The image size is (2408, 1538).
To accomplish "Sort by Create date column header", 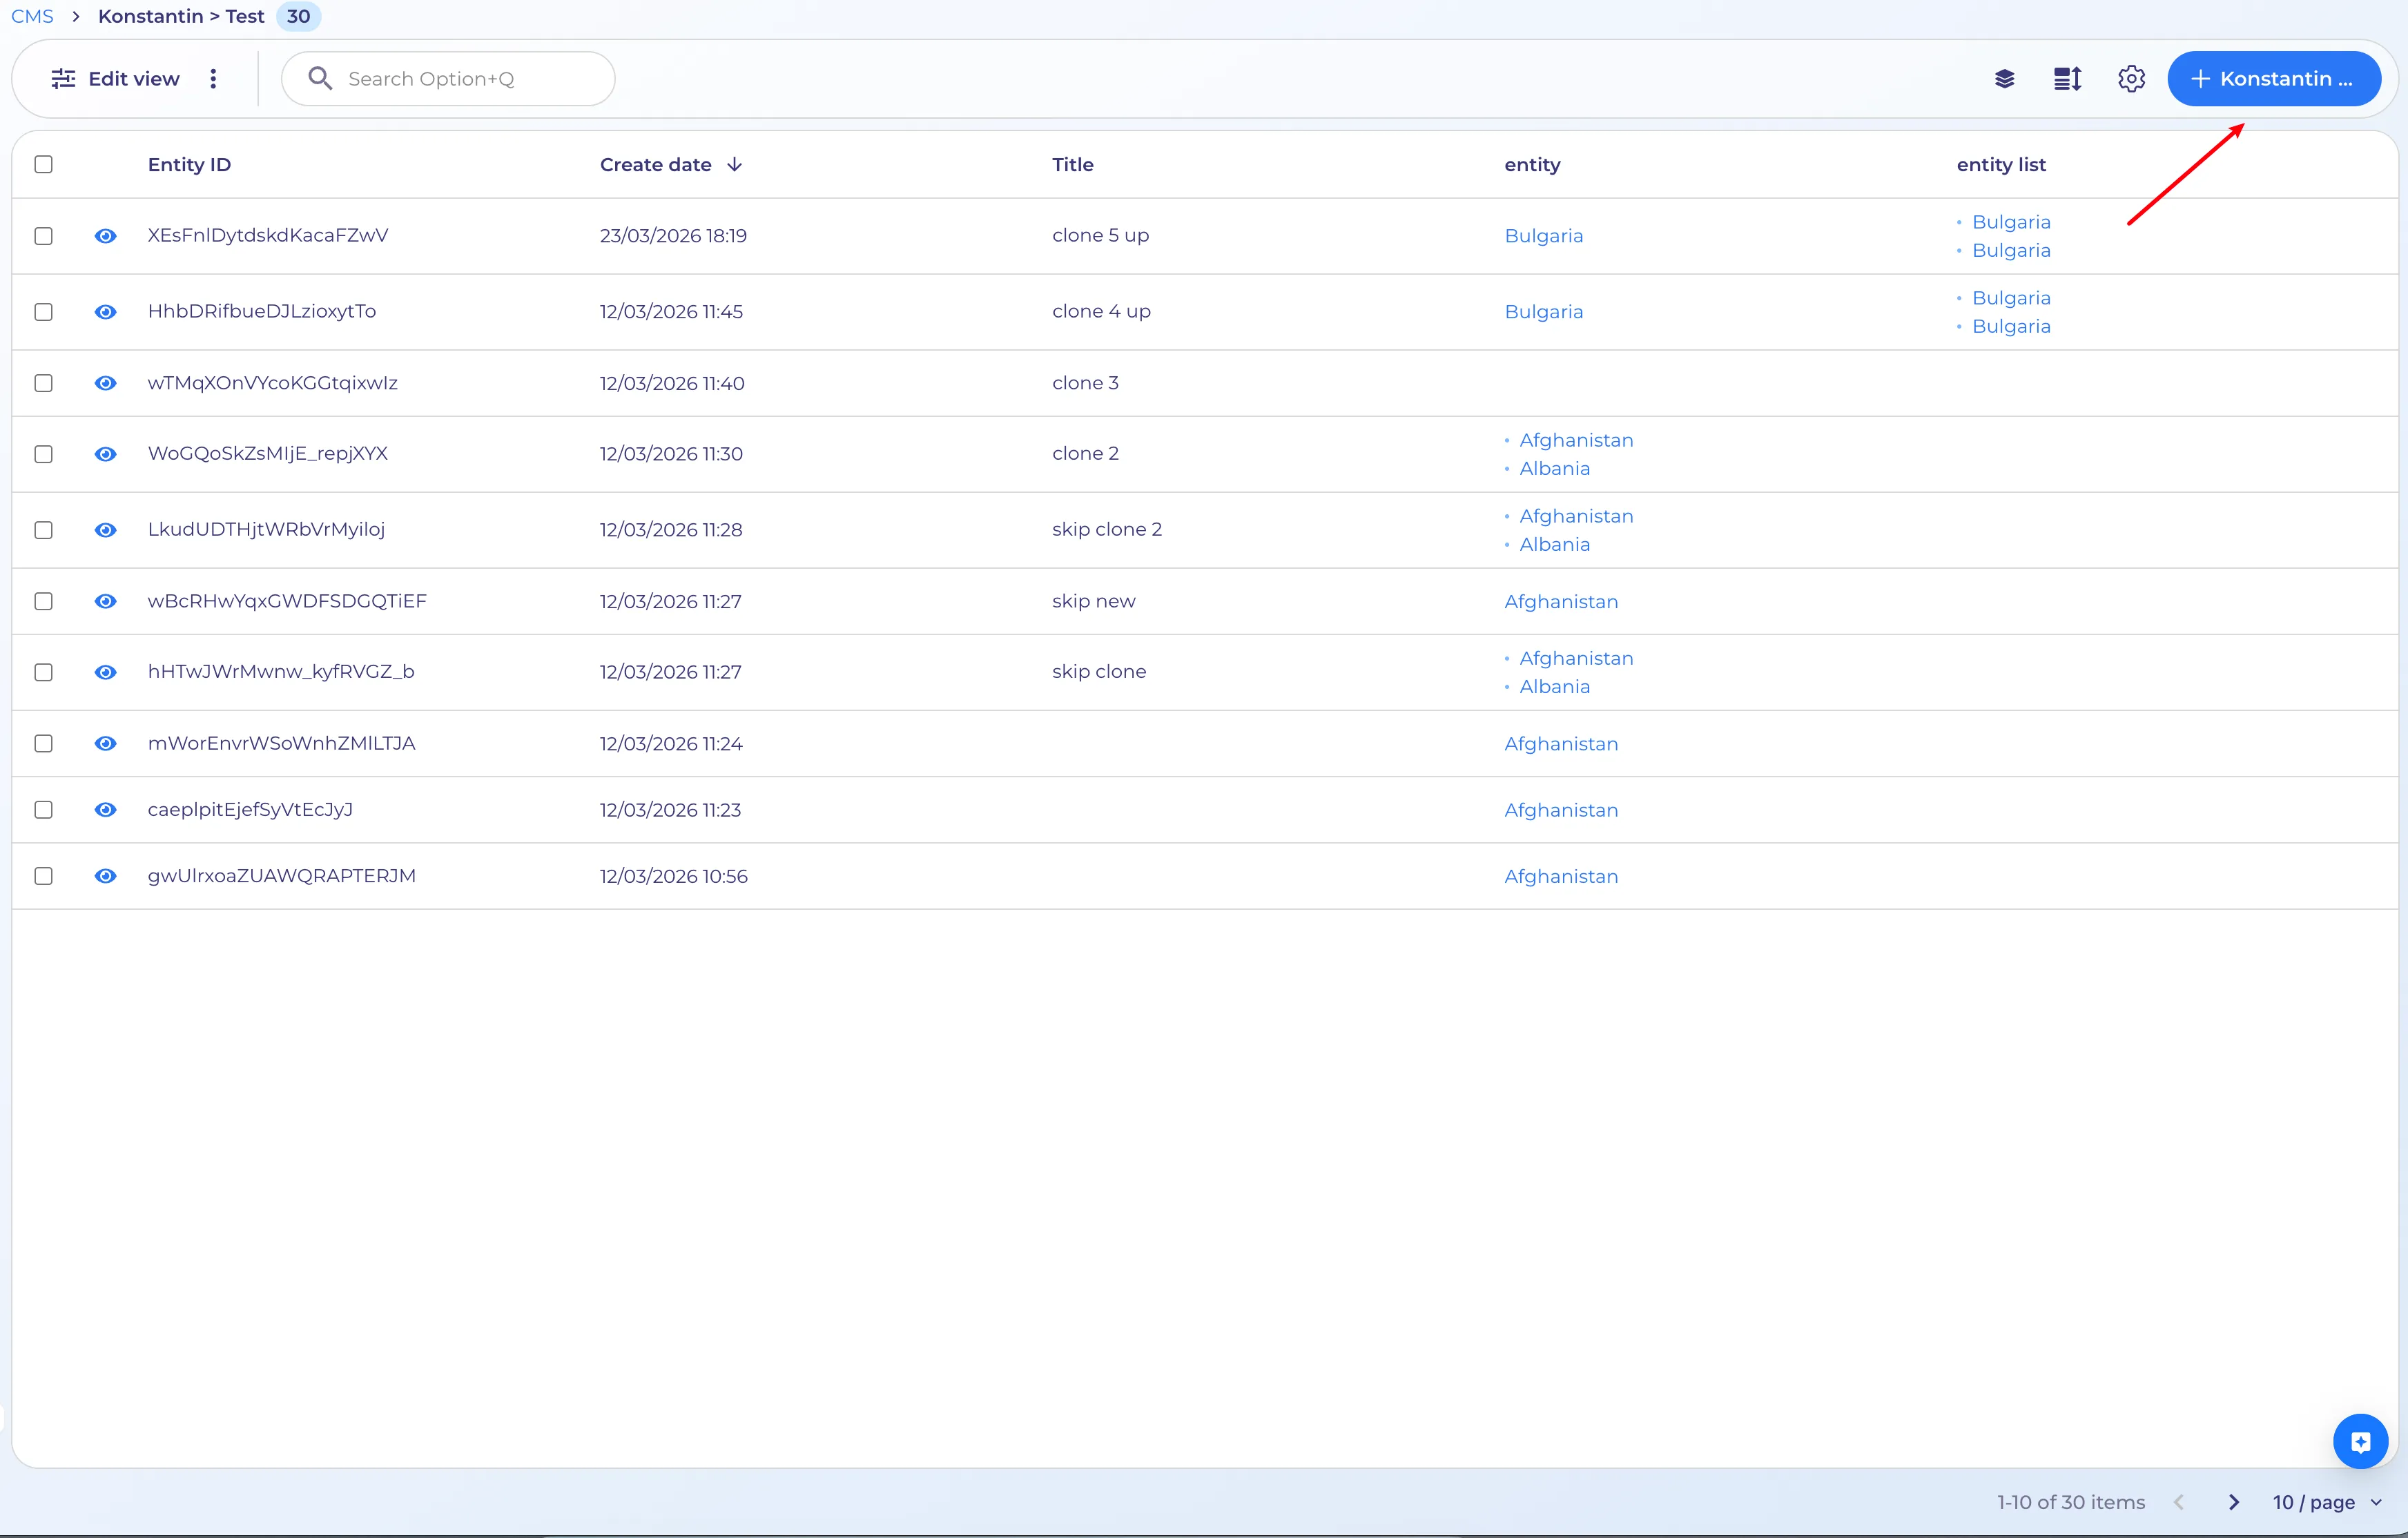I will coord(655,164).
